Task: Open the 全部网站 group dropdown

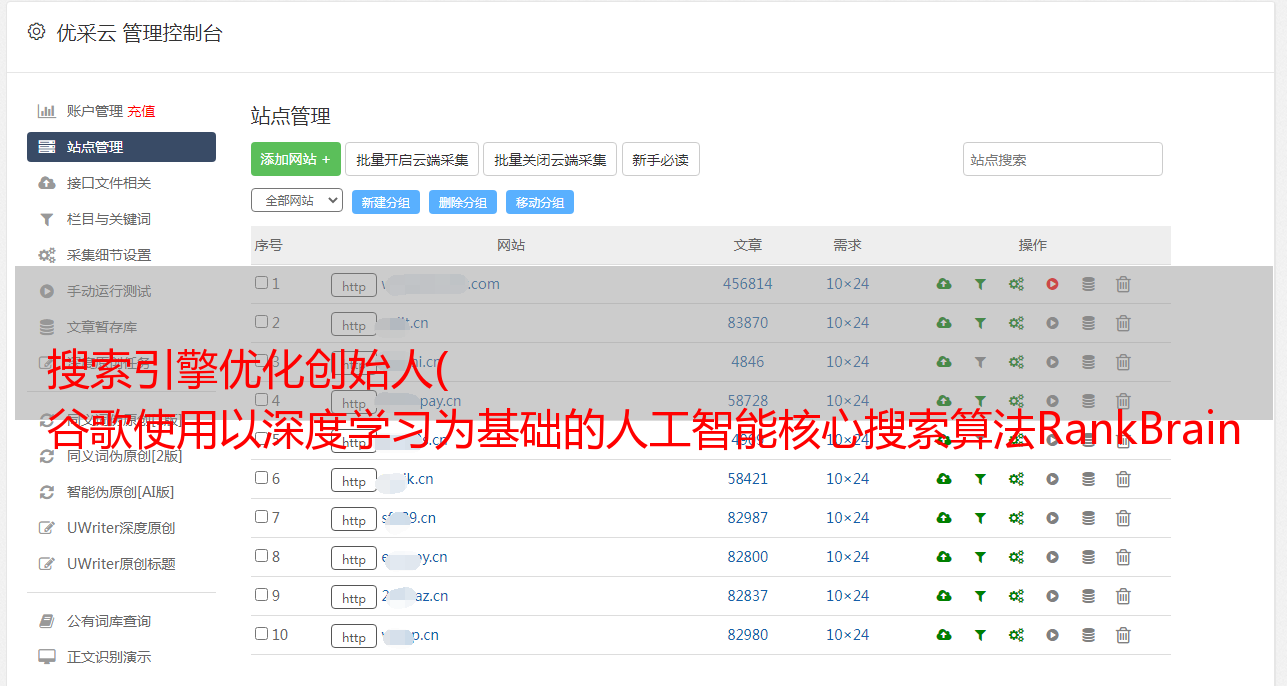Action: (296, 200)
